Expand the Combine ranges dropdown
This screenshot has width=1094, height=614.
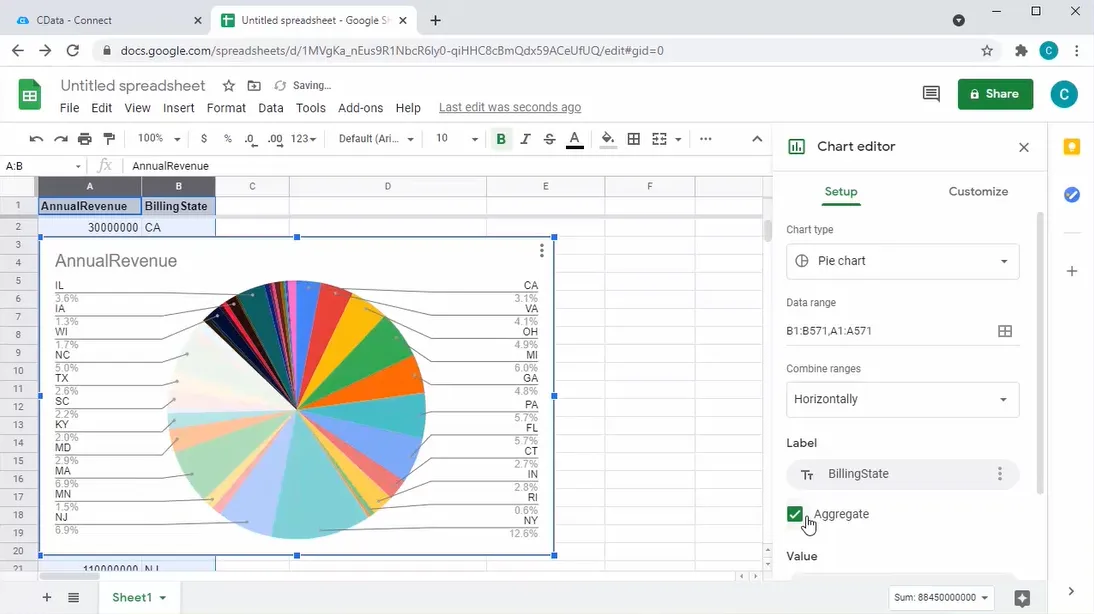click(902, 398)
